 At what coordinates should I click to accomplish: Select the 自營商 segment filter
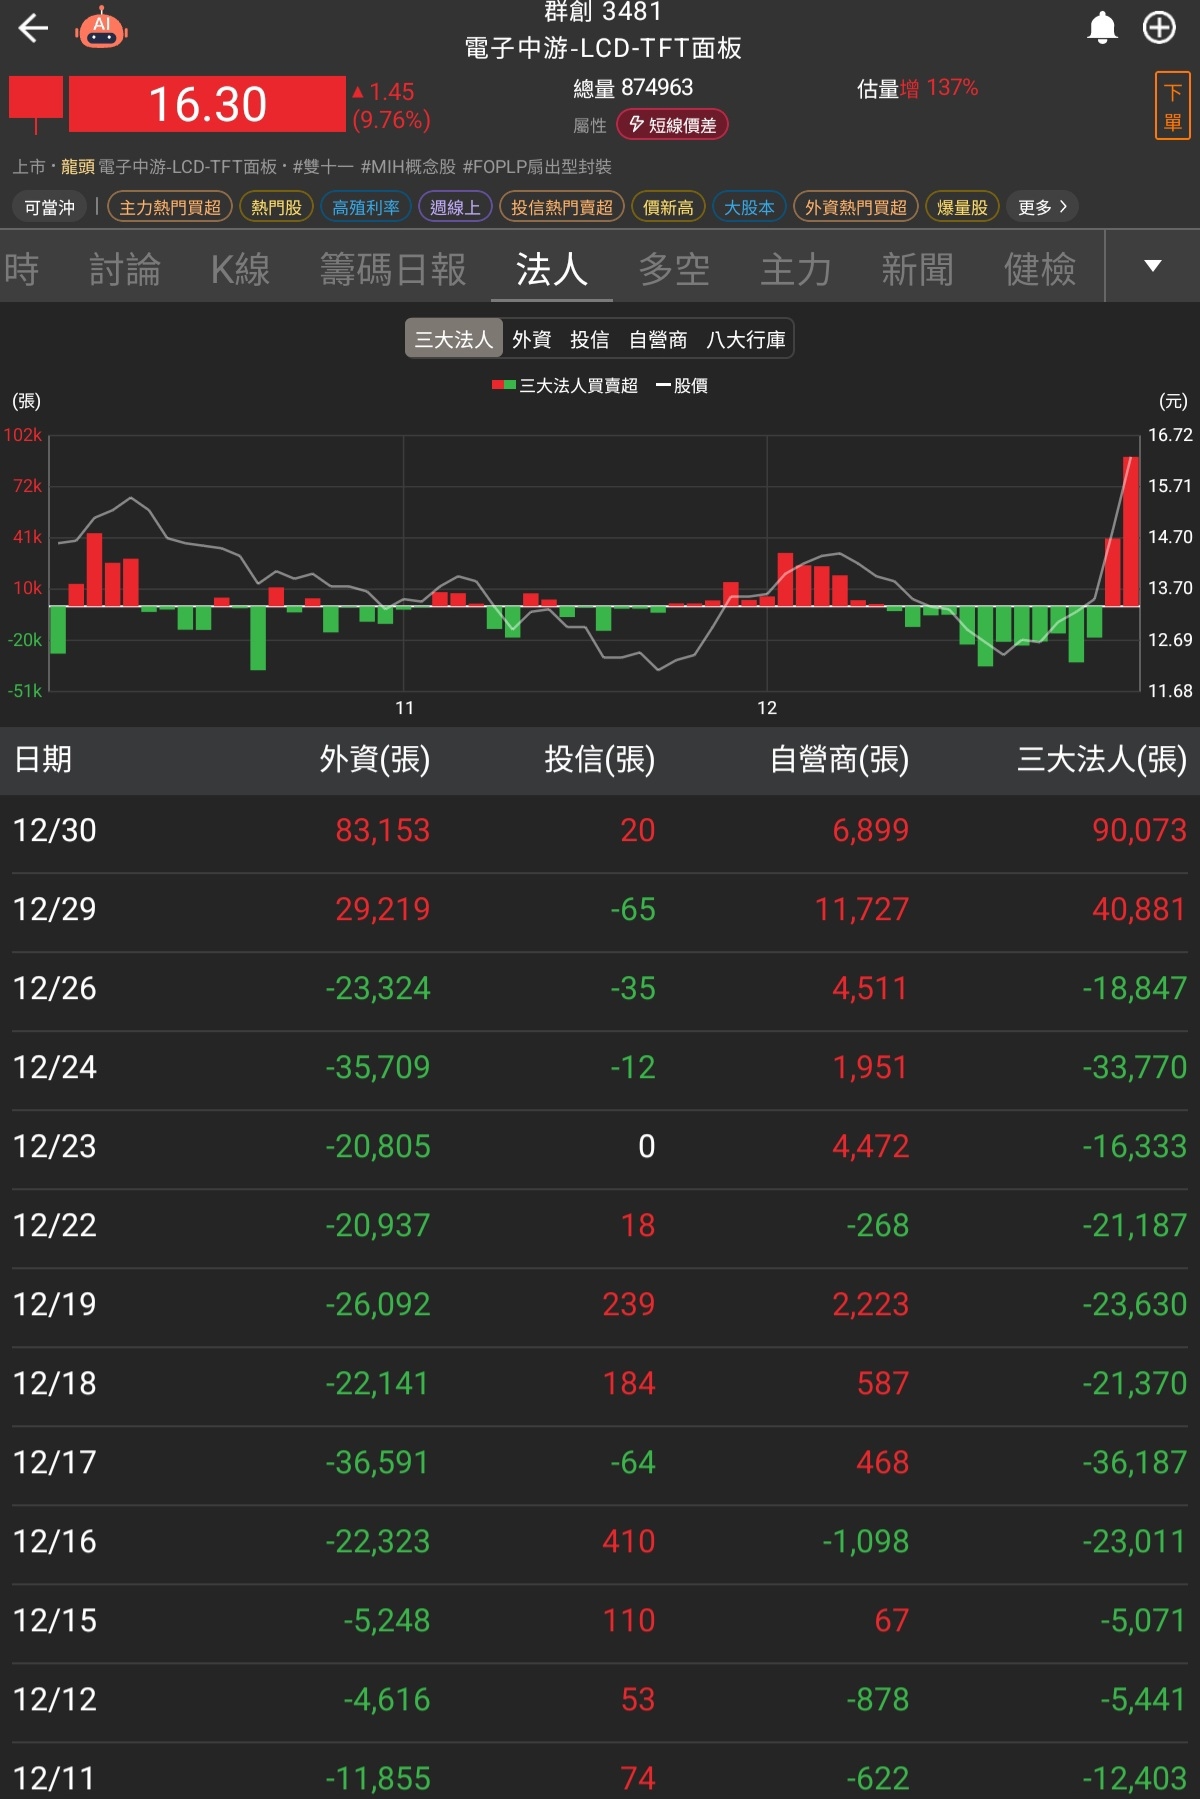(x=657, y=339)
